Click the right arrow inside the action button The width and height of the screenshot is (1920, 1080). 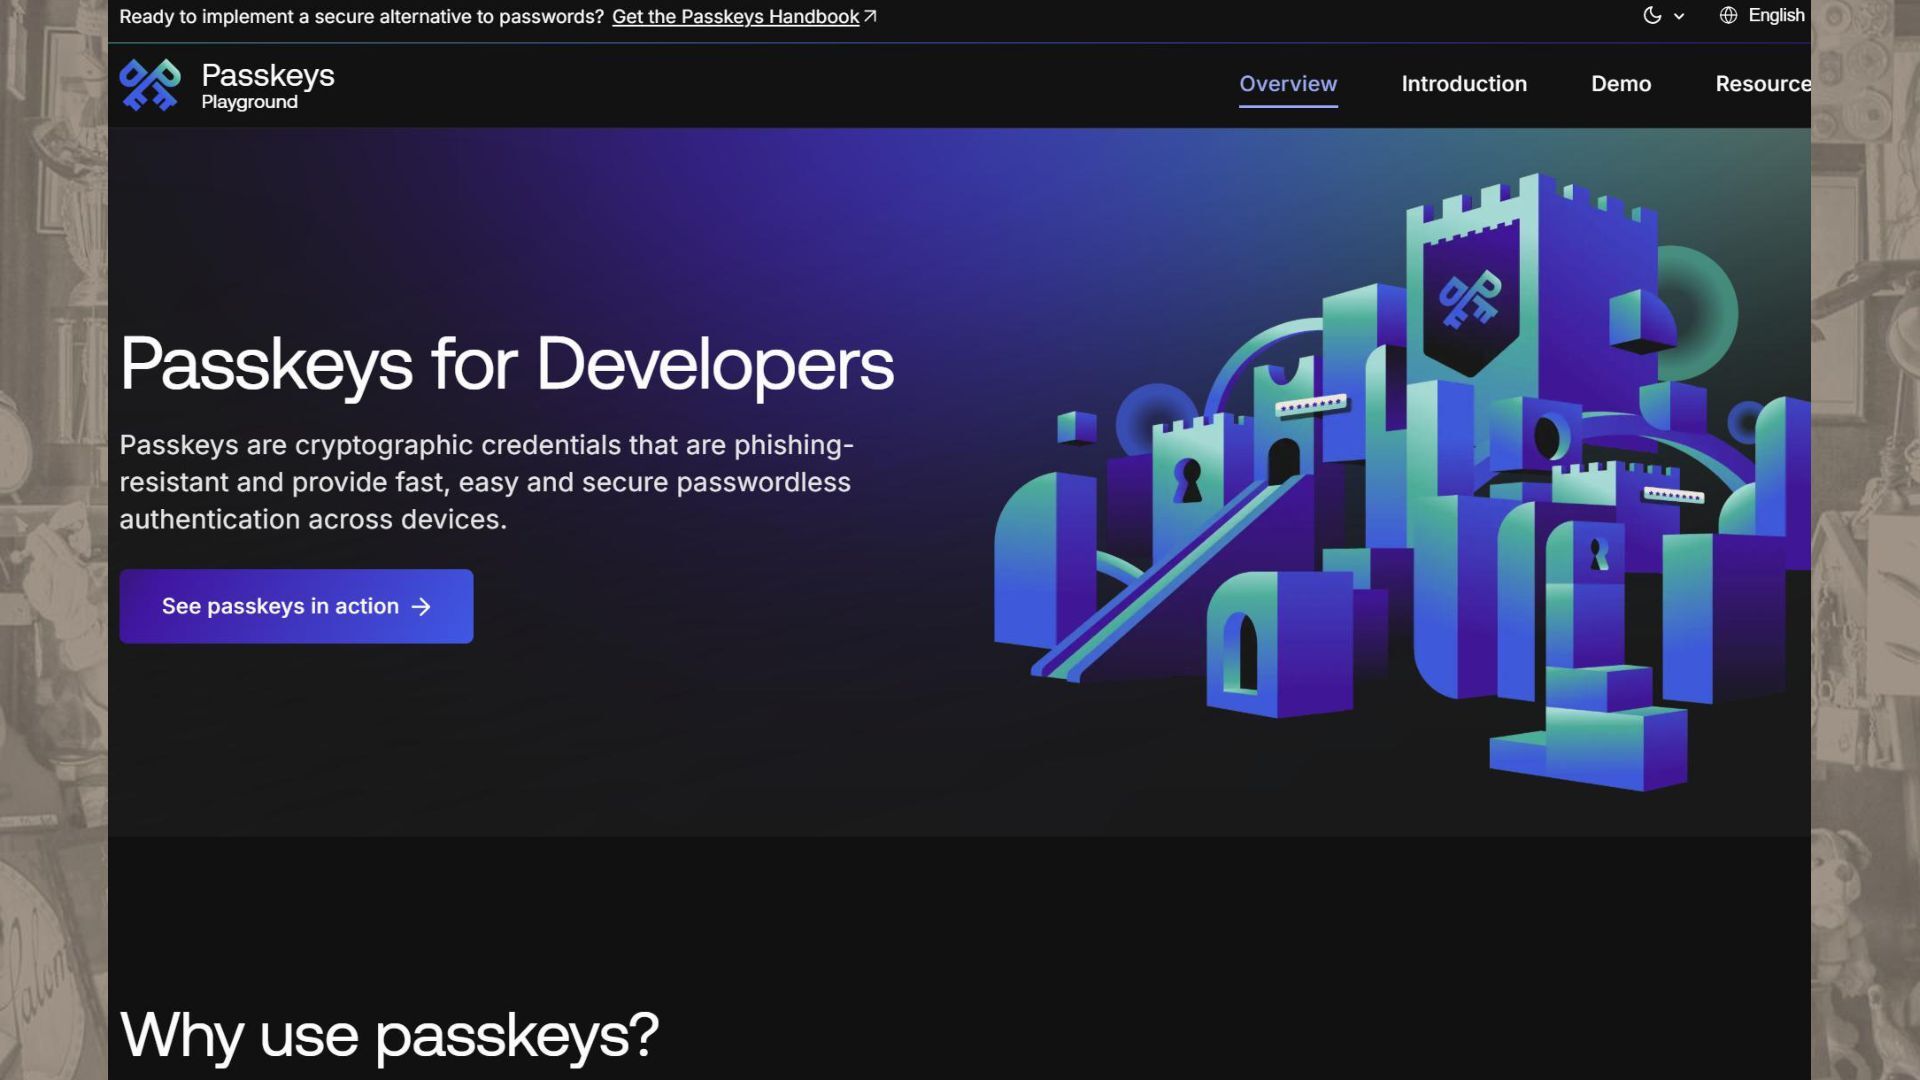tap(421, 607)
